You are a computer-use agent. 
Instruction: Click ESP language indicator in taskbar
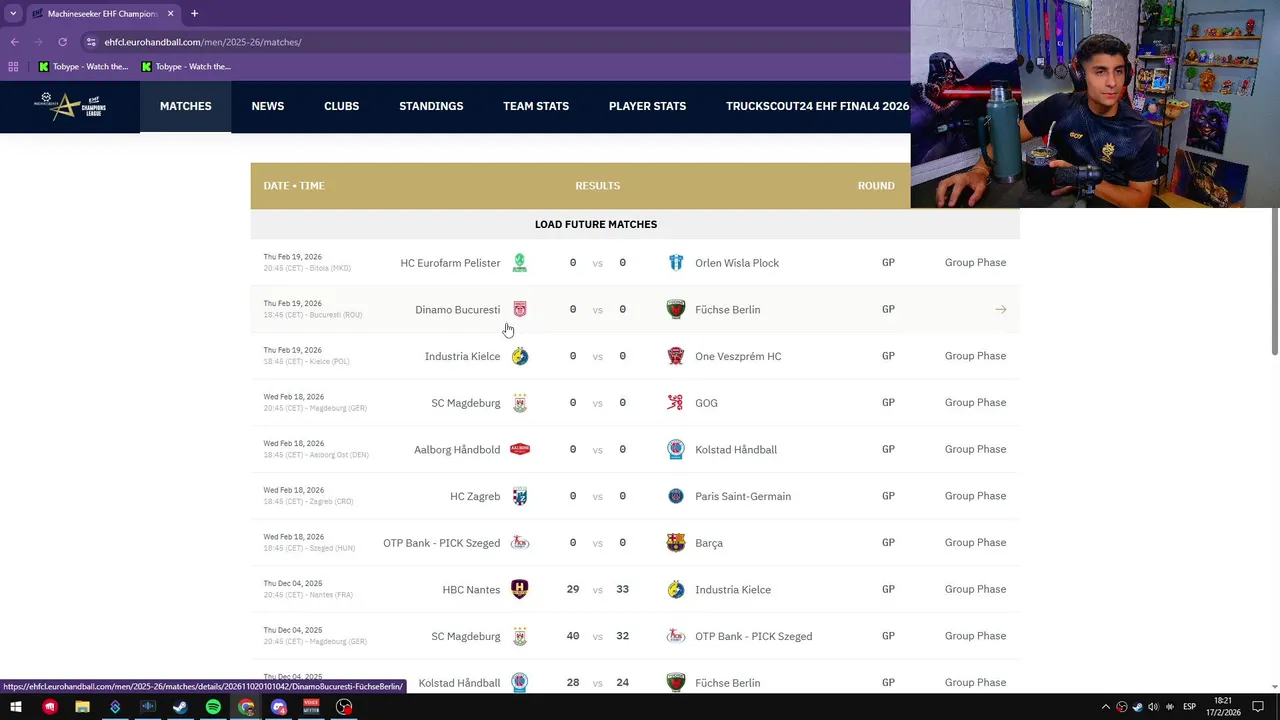1190,707
